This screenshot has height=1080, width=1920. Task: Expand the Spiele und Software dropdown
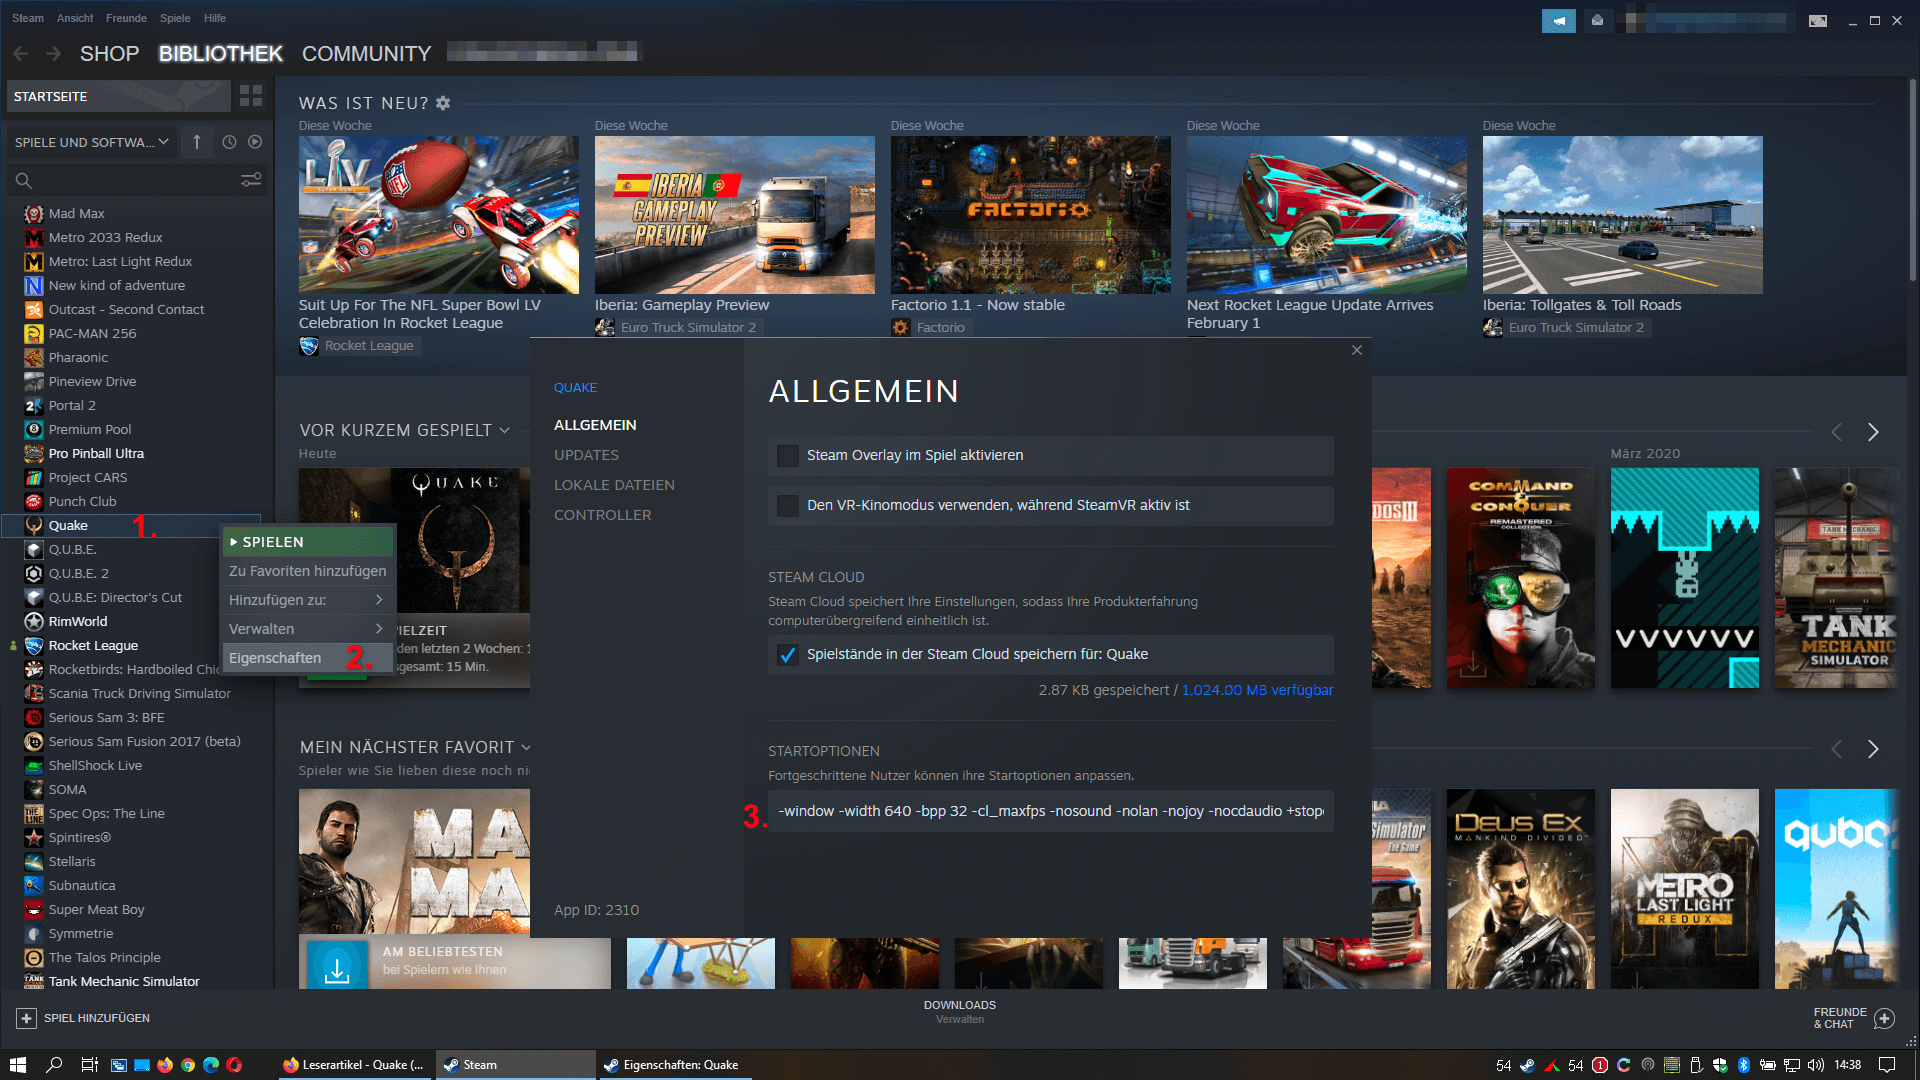pos(91,142)
